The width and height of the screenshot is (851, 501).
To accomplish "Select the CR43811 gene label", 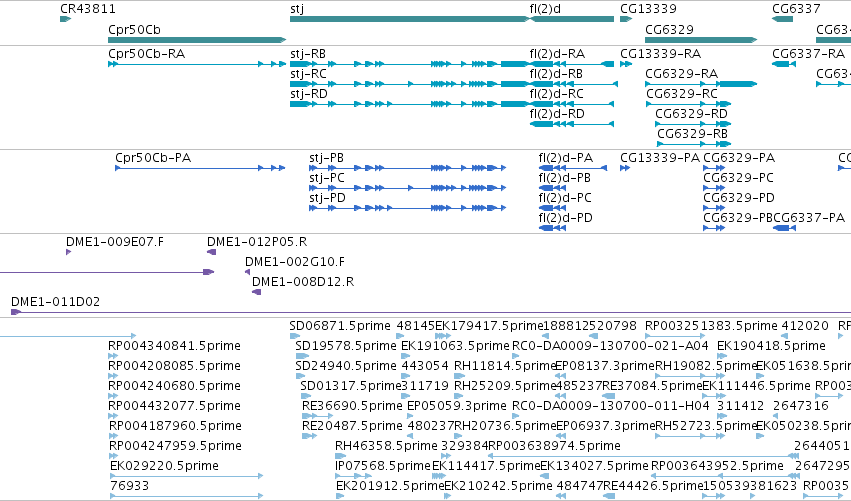I will tap(87, 9).
